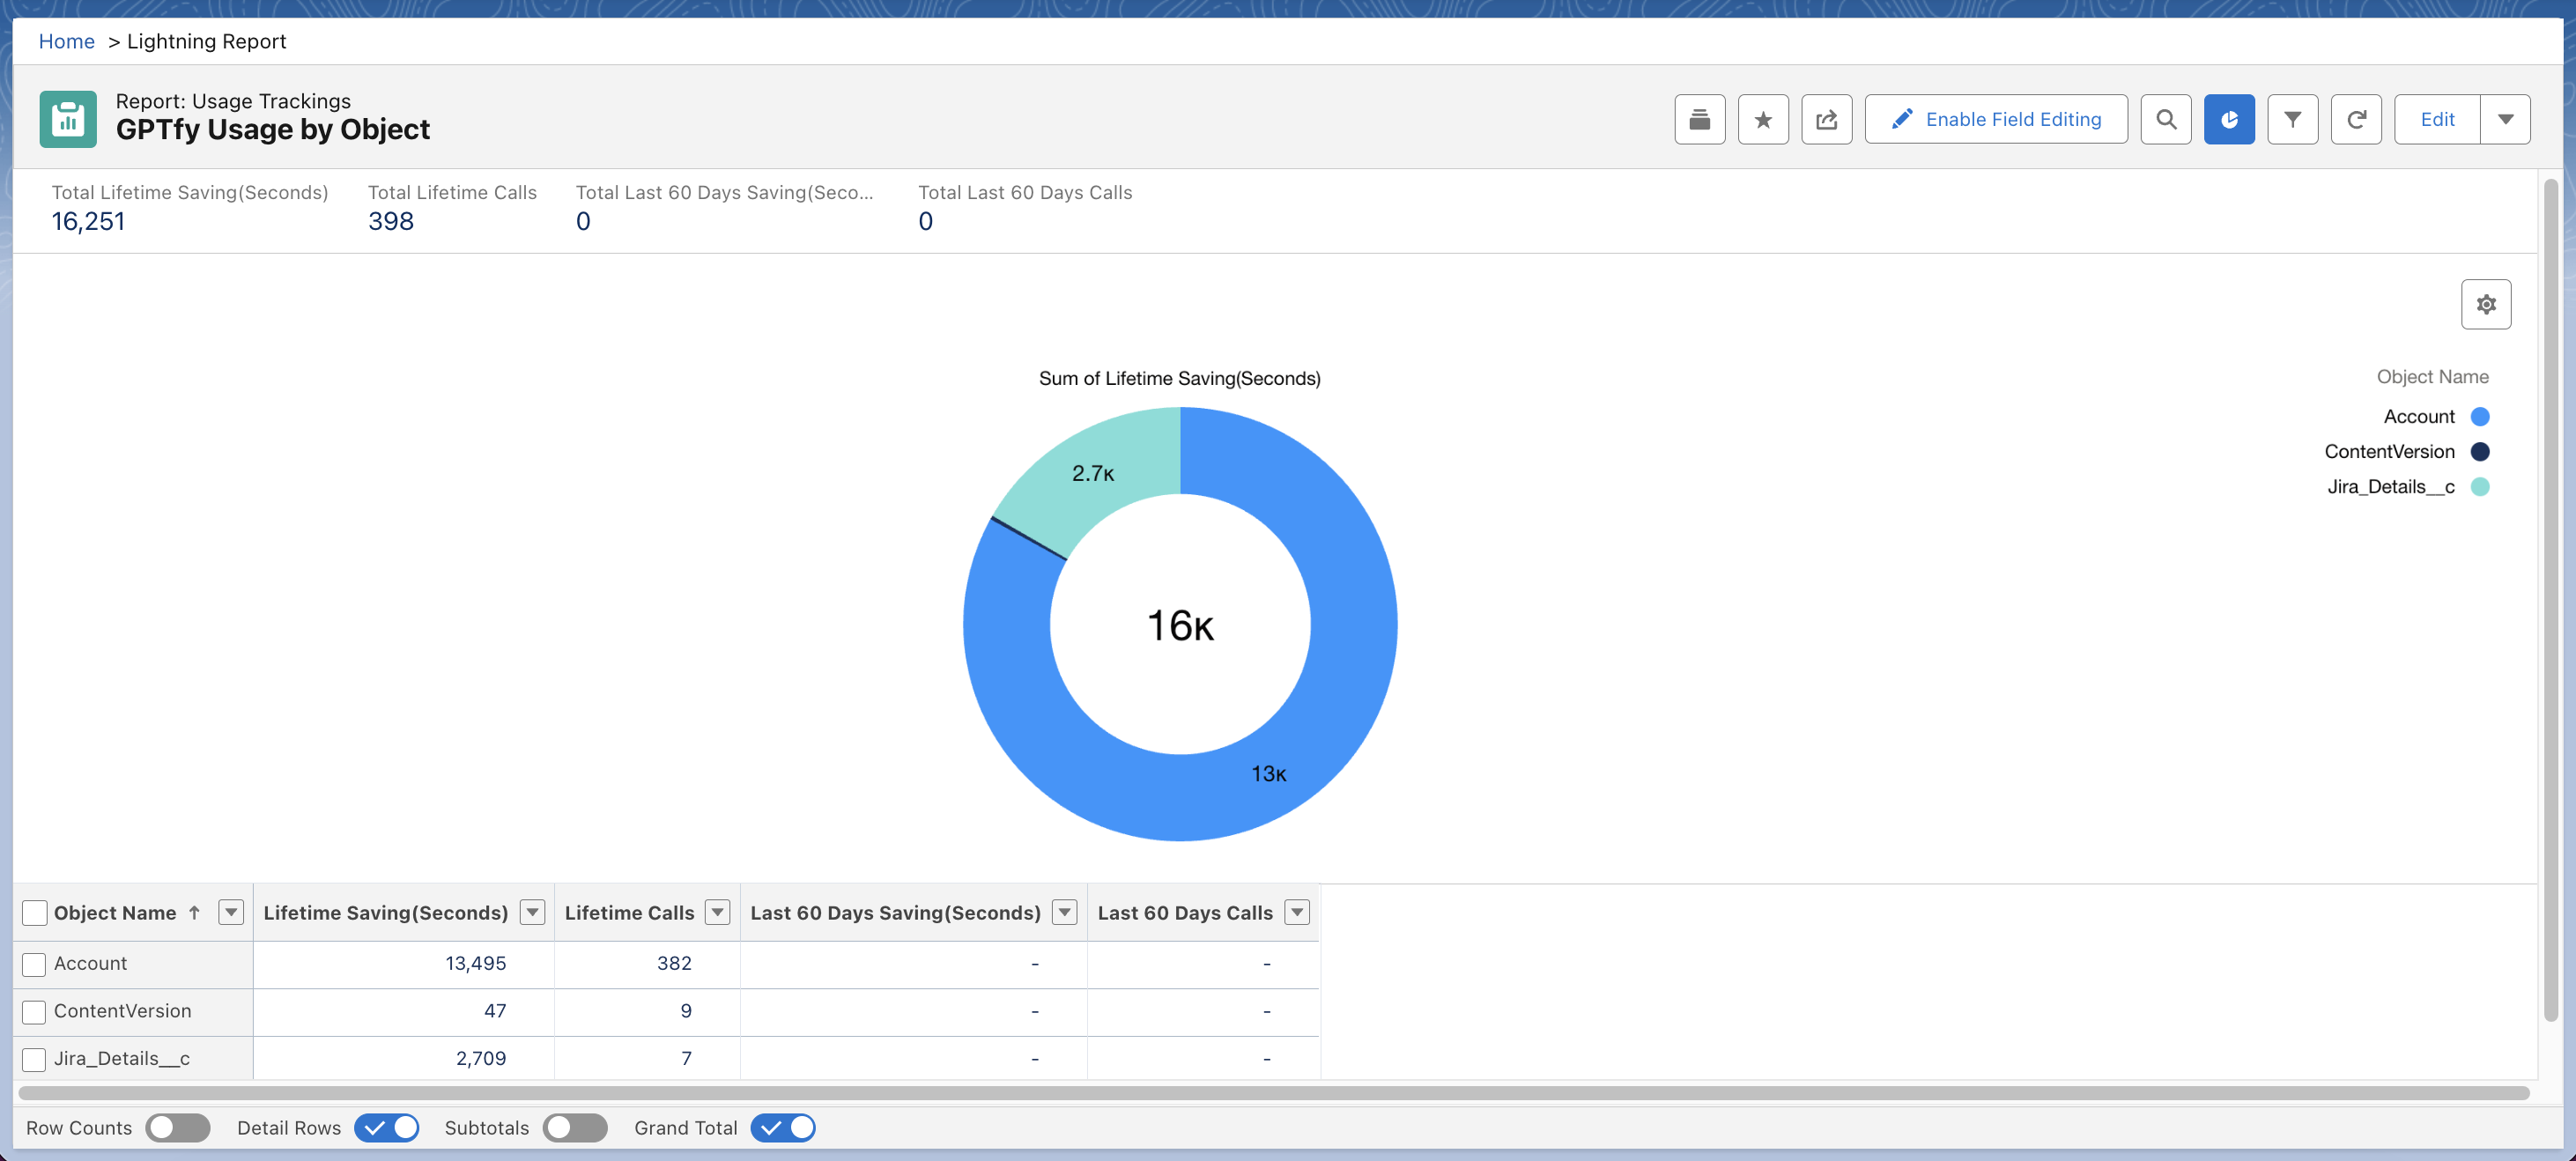Open the report search magnifier icon
2576x1161 pixels.
tap(2165, 120)
